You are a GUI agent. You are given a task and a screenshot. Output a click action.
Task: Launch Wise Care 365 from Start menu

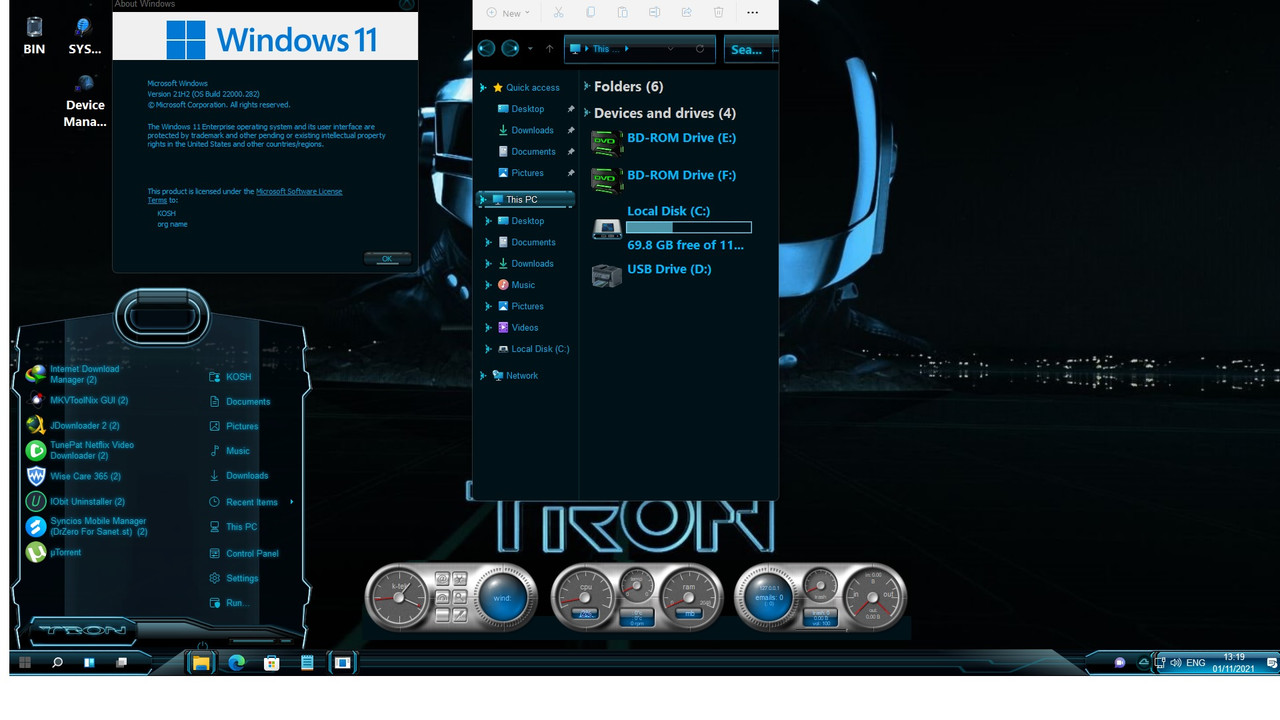pos(73,476)
